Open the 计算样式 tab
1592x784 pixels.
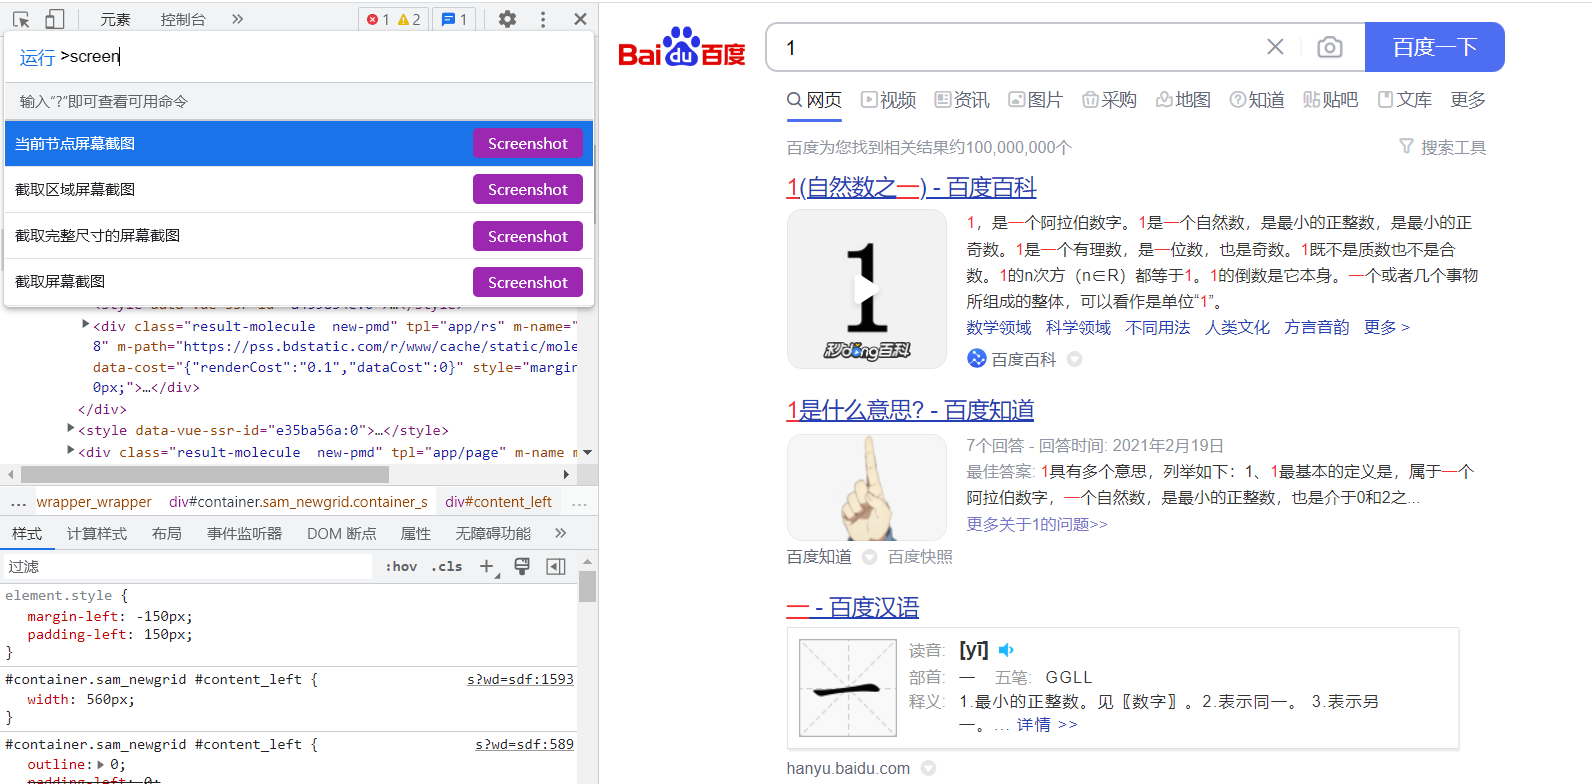point(97,534)
